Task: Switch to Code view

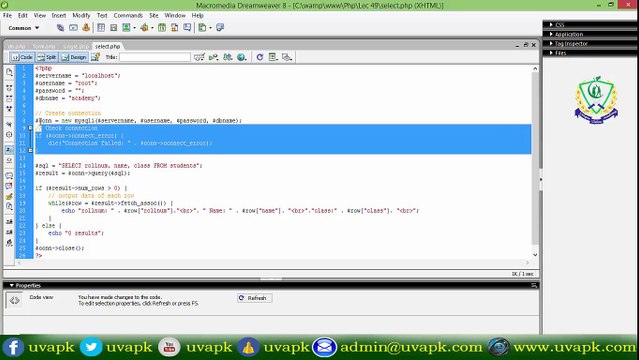Action: (22, 57)
